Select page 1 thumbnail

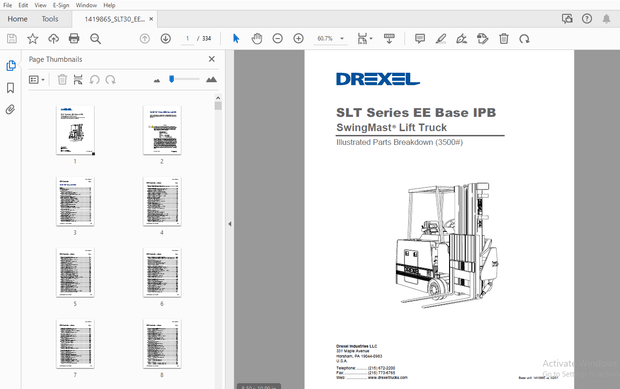coord(75,130)
